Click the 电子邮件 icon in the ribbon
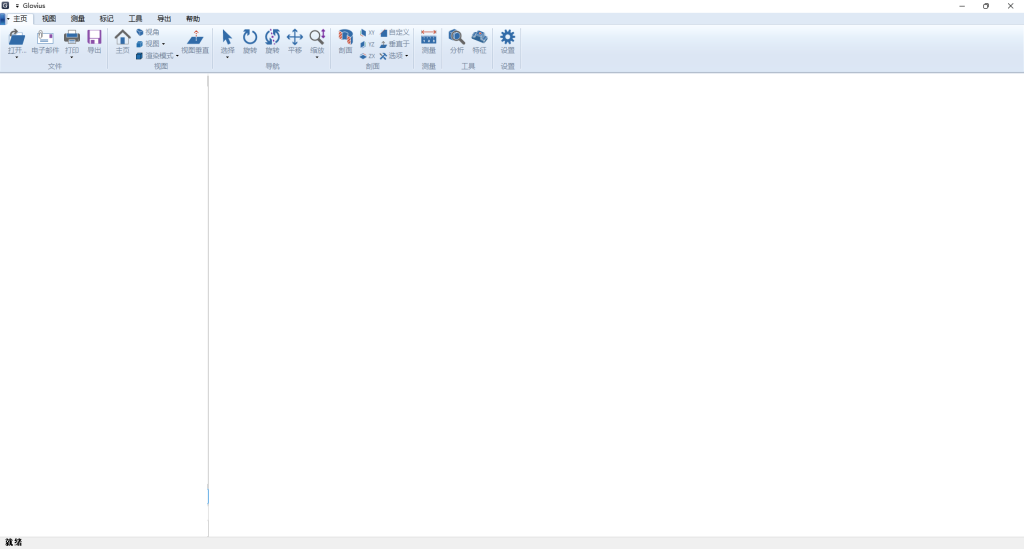Image resolution: width=1024 pixels, height=549 pixels. point(45,37)
